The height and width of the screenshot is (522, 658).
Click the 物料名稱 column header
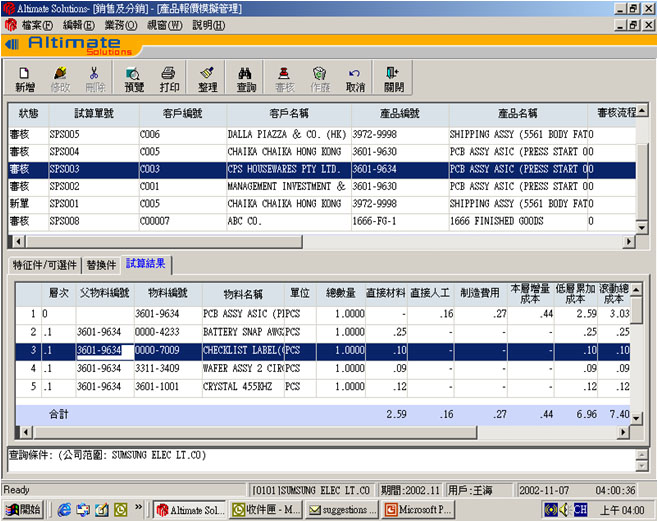click(x=243, y=294)
